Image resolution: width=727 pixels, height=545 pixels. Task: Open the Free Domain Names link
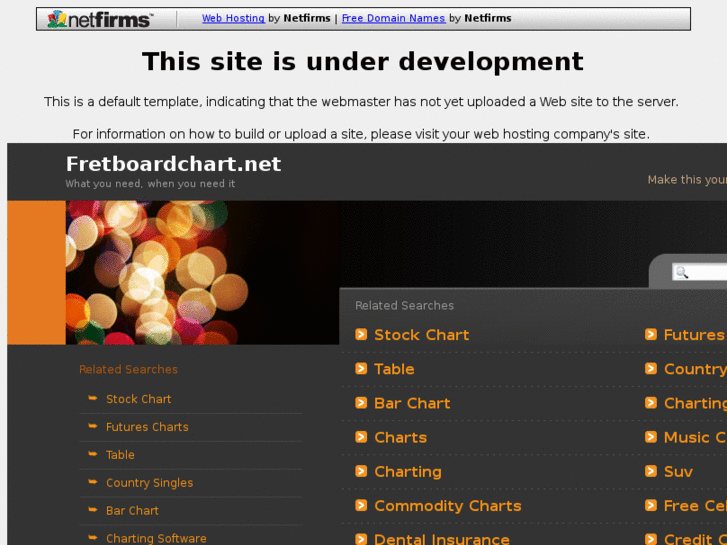pos(393,18)
